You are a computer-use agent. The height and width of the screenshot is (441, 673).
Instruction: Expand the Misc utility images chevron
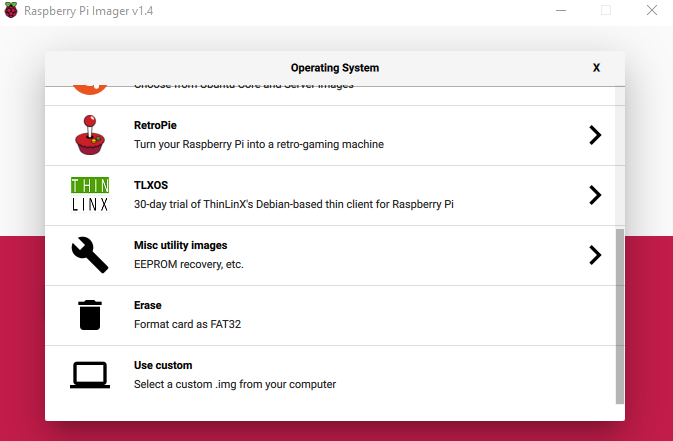595,255
